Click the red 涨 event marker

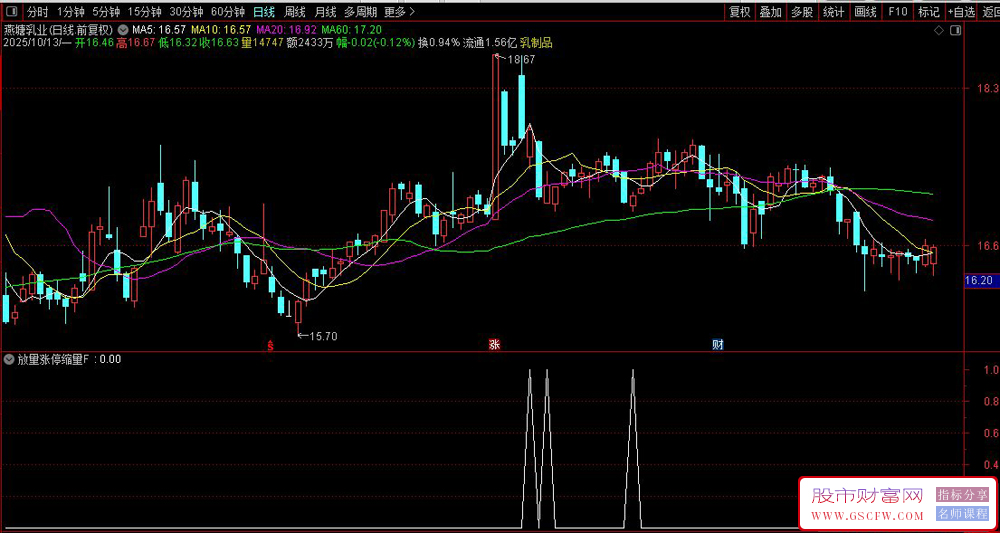(x=494, y=345)
